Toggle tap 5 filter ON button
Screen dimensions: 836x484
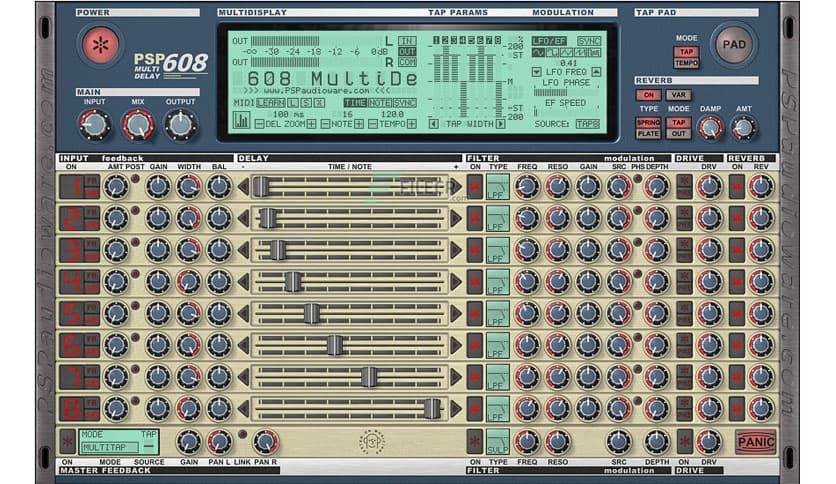point(475,314)
